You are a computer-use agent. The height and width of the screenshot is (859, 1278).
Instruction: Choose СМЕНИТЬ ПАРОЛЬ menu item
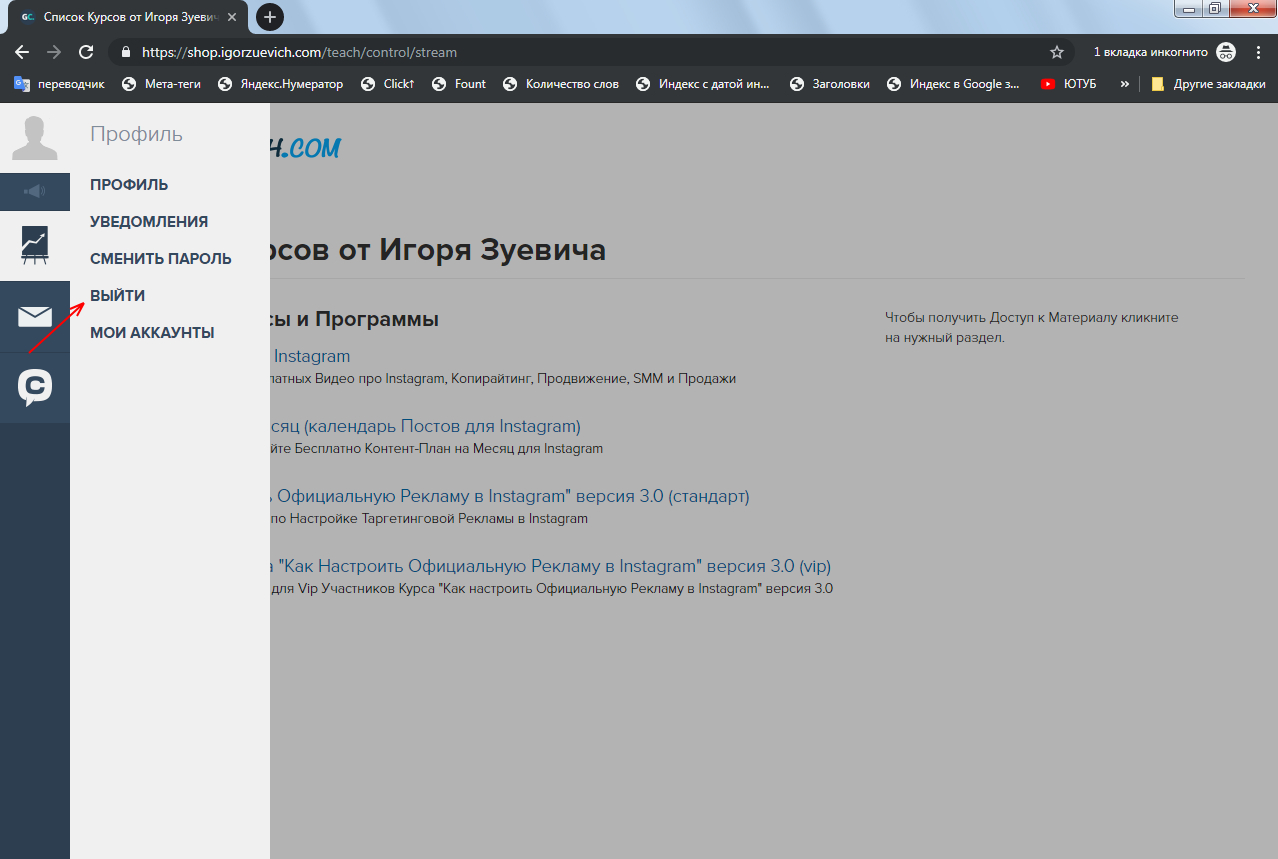(x=161, y=259)
